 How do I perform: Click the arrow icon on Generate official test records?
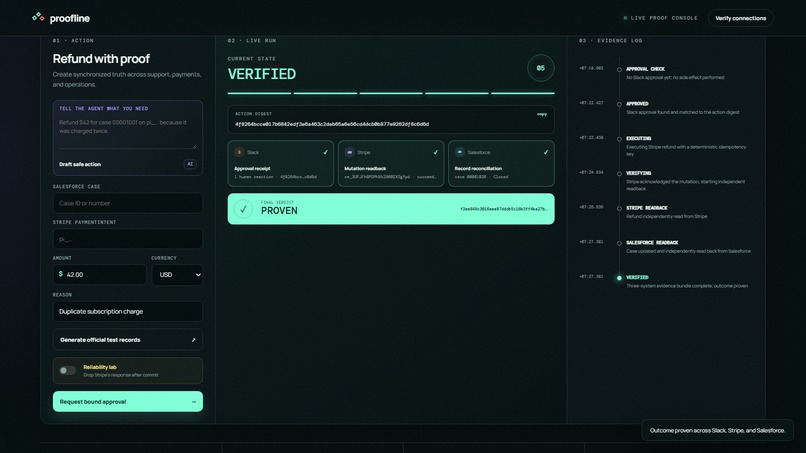click(193, 340)
